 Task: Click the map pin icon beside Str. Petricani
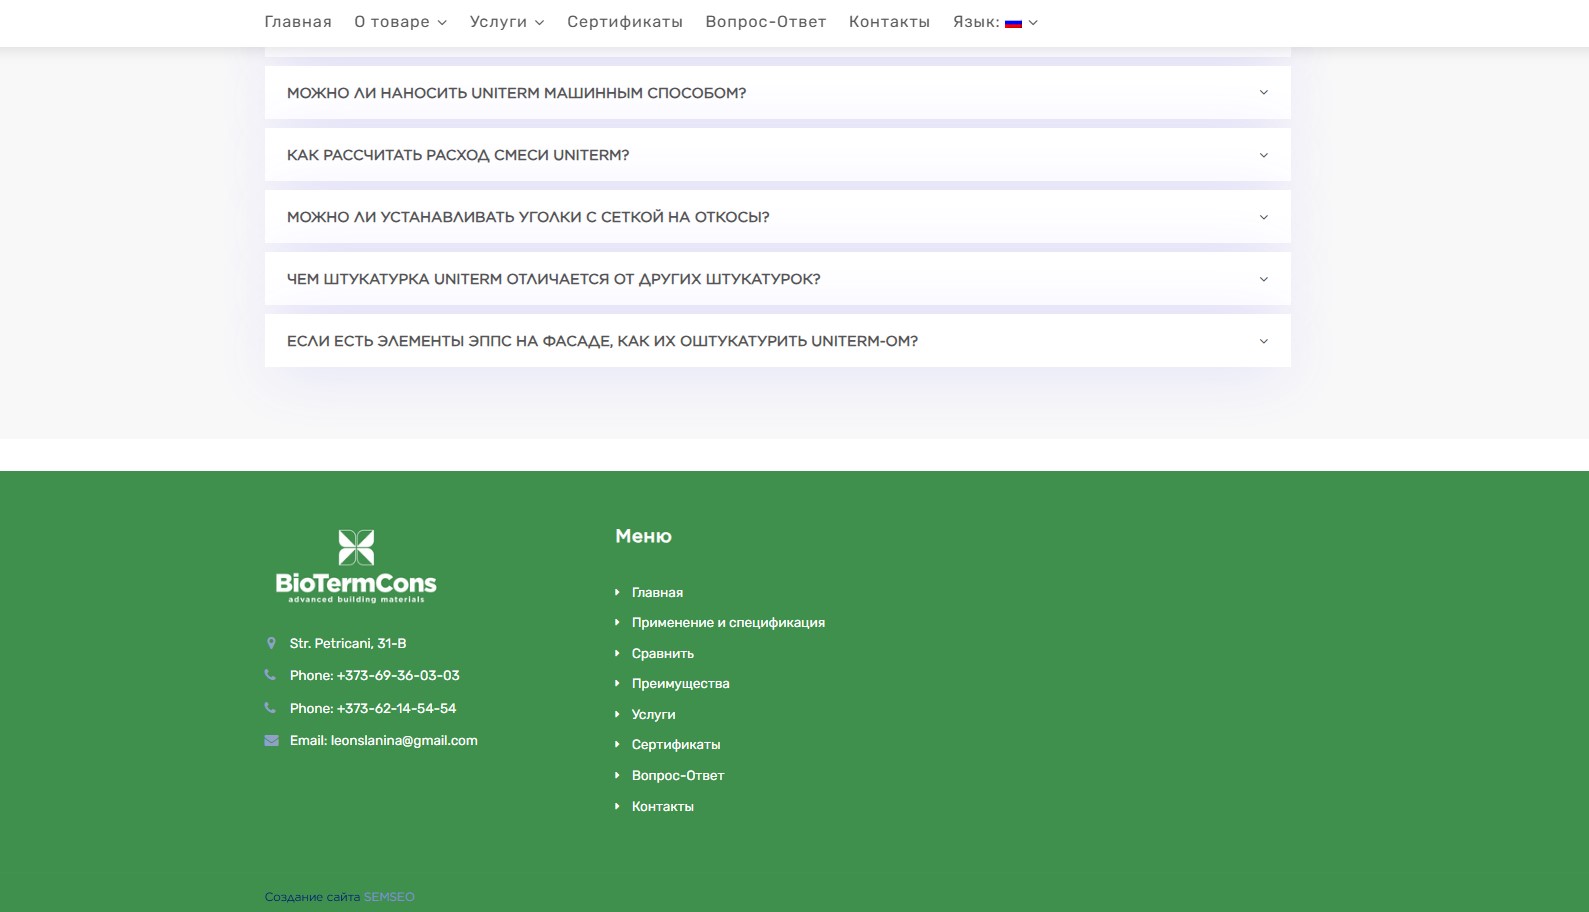pos(271,643)
